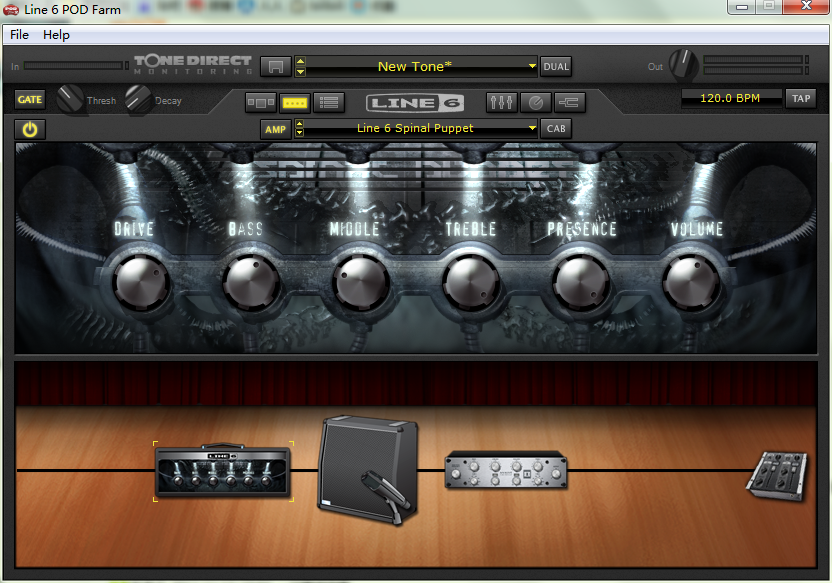Click the POD Farm title bar icon
Viewport: 832px width, 583px height.
coord(11,10)
